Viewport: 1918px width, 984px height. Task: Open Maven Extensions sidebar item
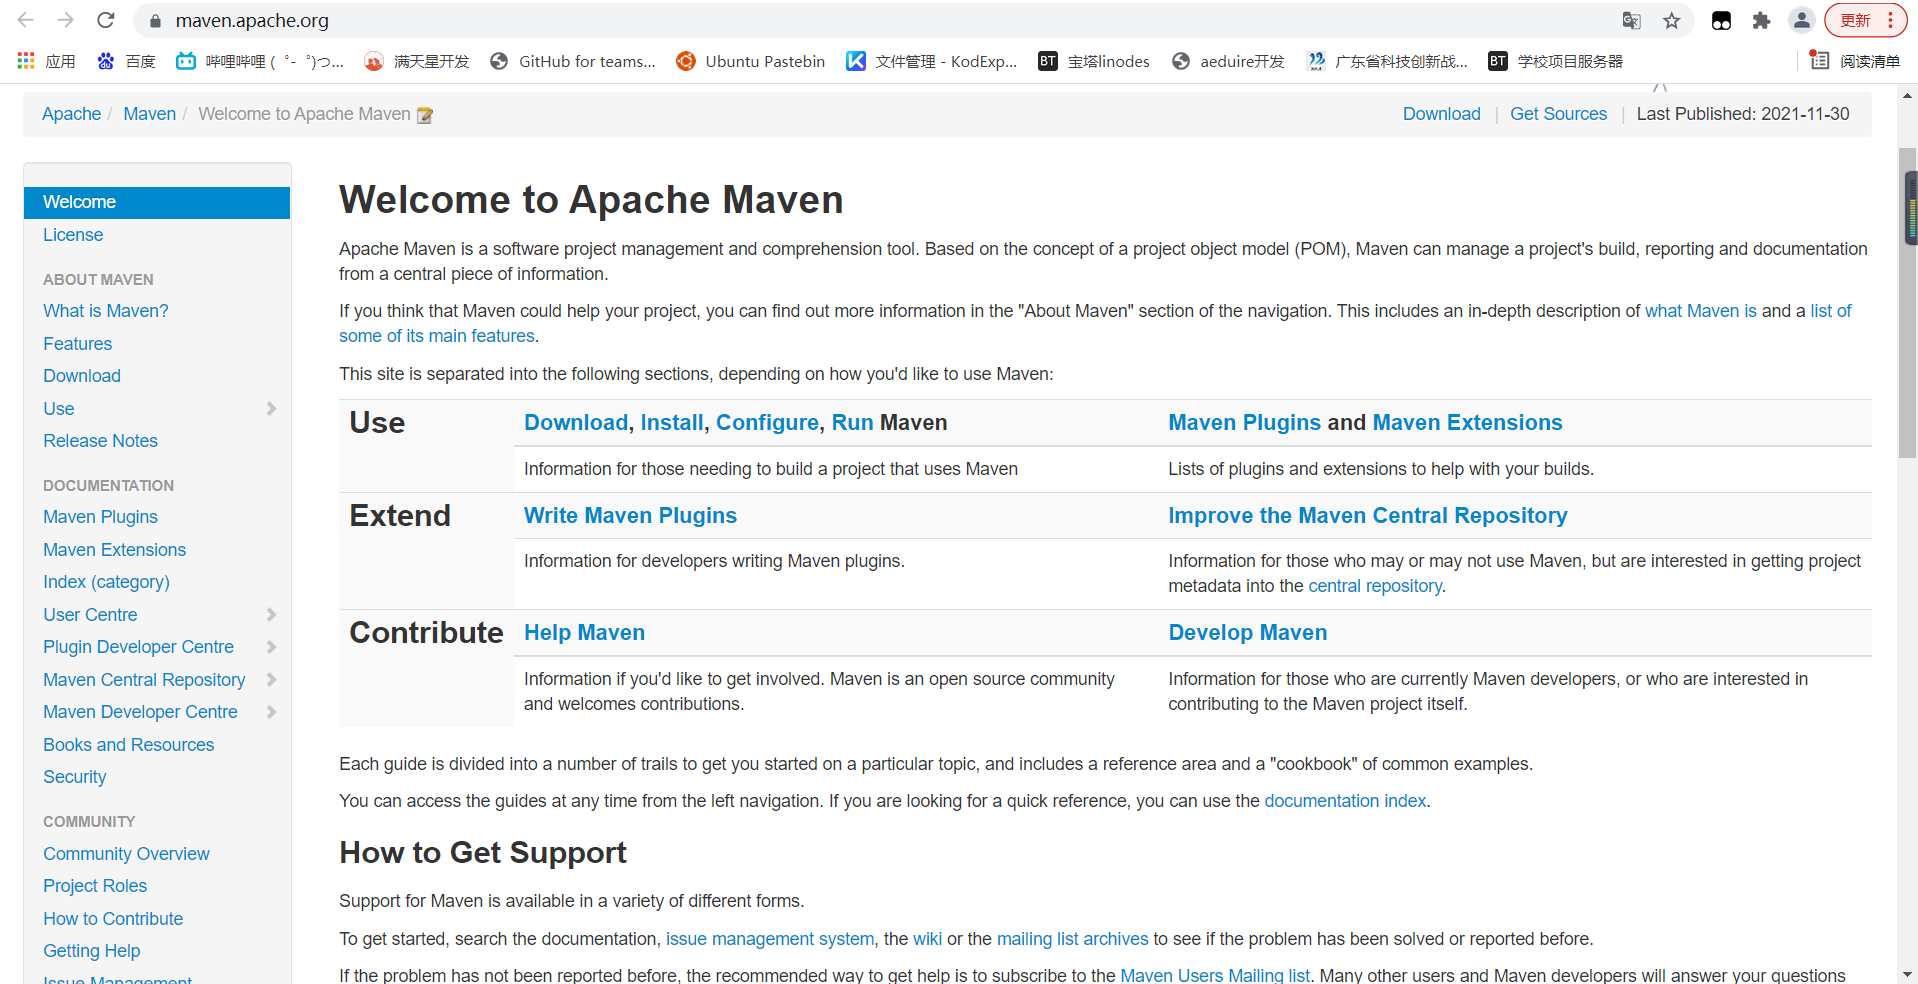(x=115, y=550)
